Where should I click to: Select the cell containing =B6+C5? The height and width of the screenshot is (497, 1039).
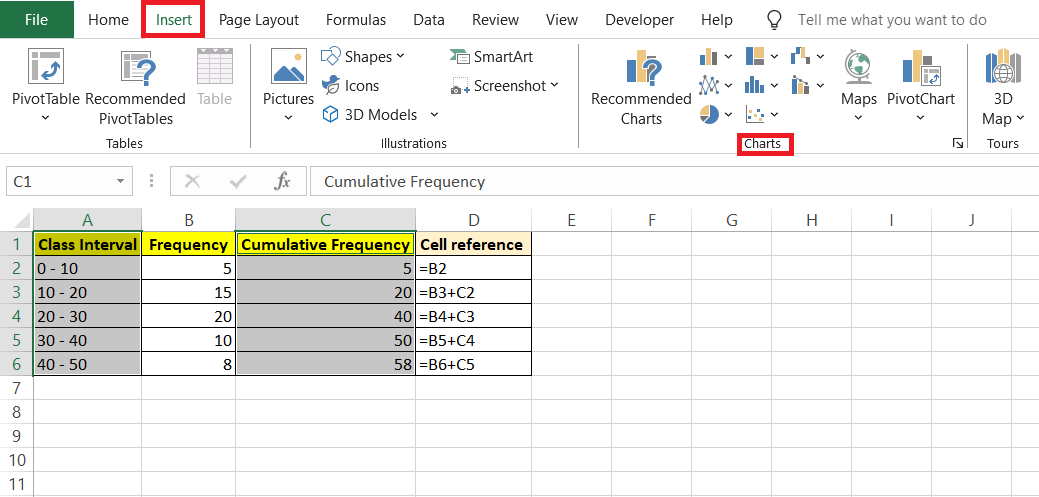(x=474, y=364)
